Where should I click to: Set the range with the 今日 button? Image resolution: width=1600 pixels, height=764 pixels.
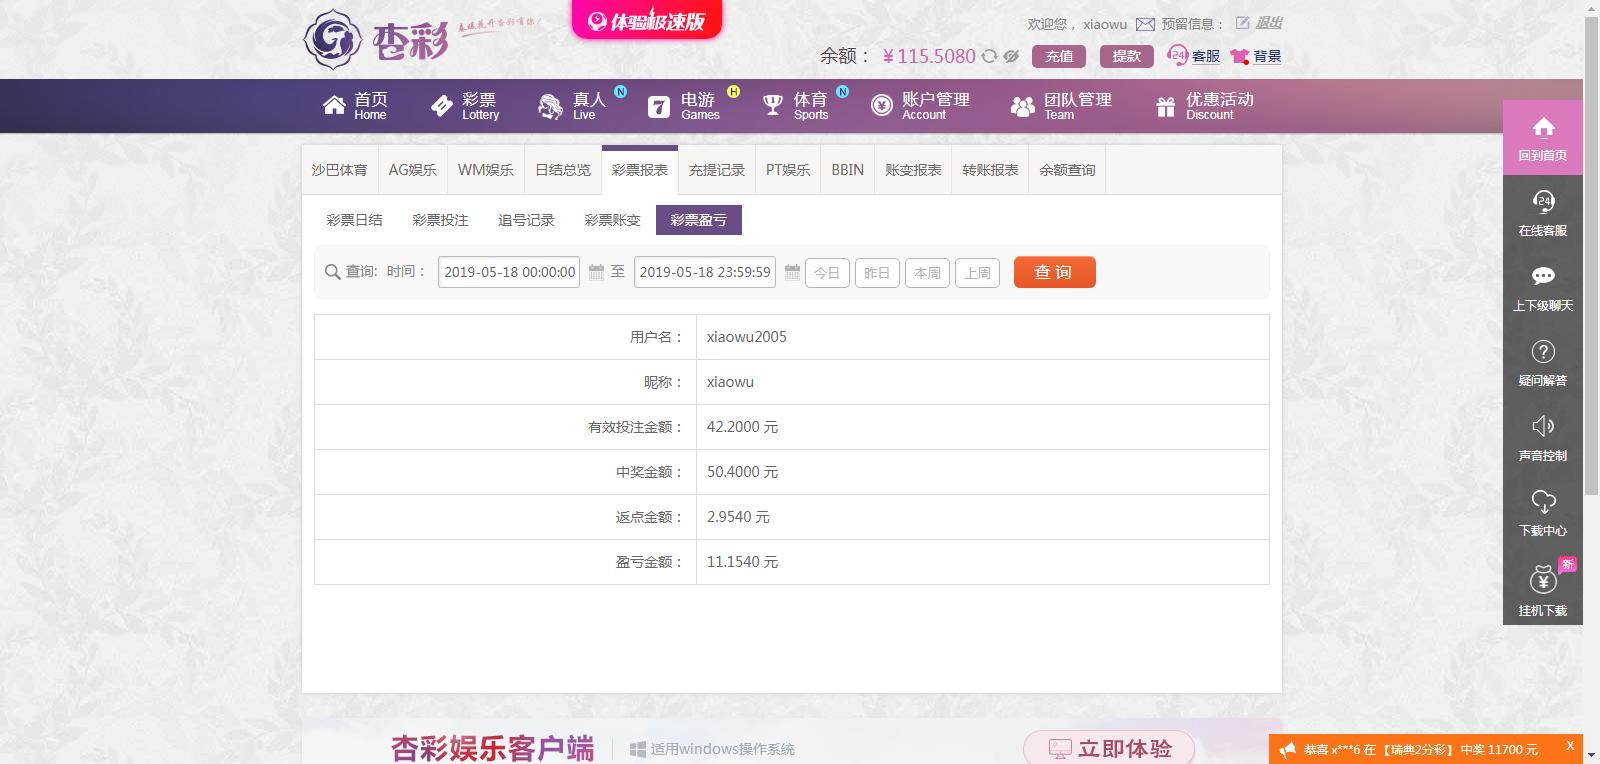(x=827, y=273)
